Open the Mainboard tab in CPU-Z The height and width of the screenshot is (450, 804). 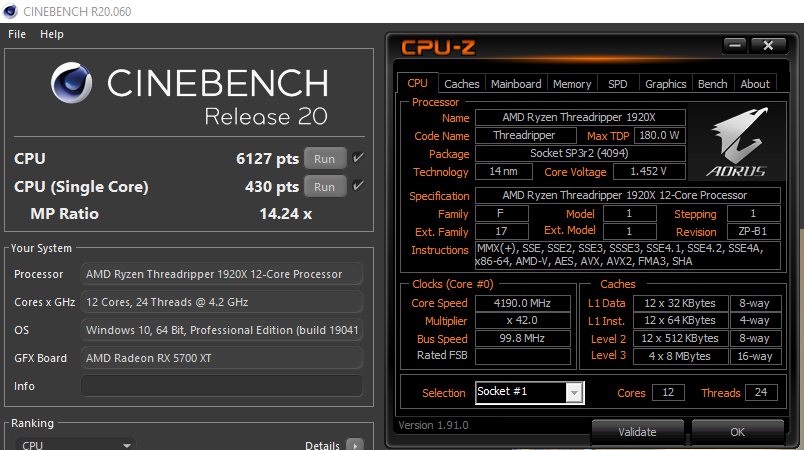pyautogui.click(x=516, y=84)
